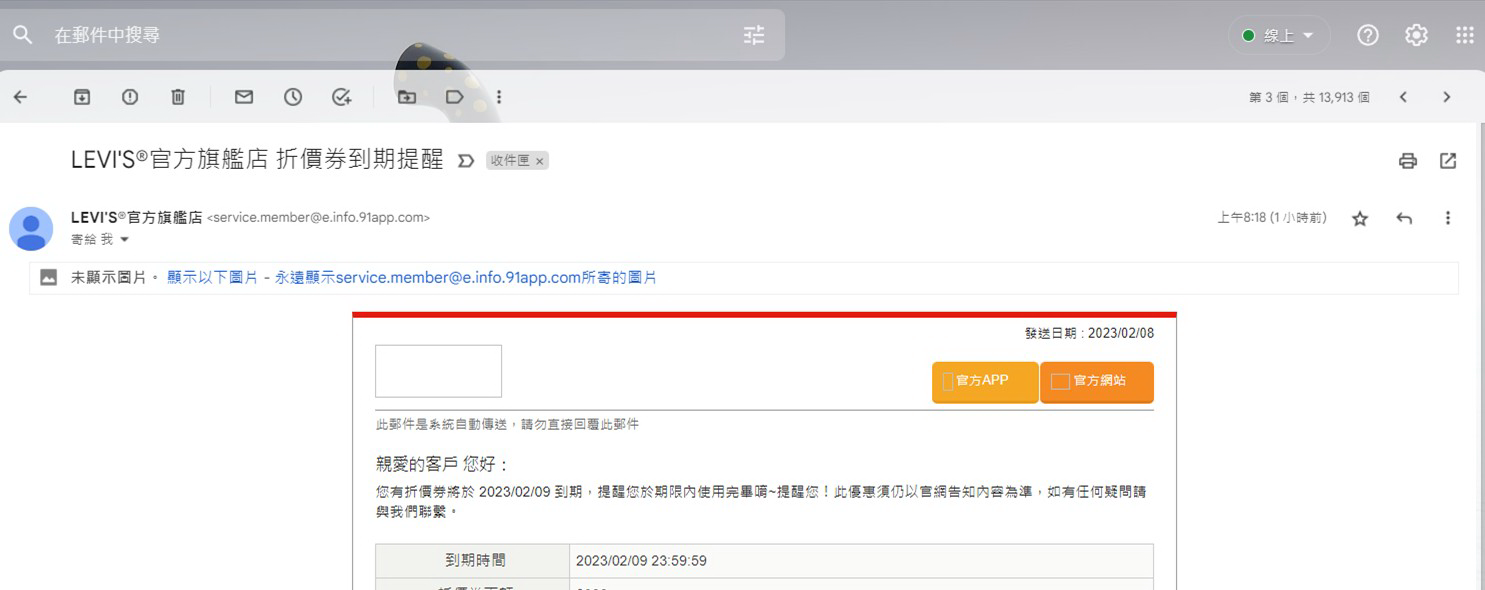Delete this email with trash icon

coord(178,97)
